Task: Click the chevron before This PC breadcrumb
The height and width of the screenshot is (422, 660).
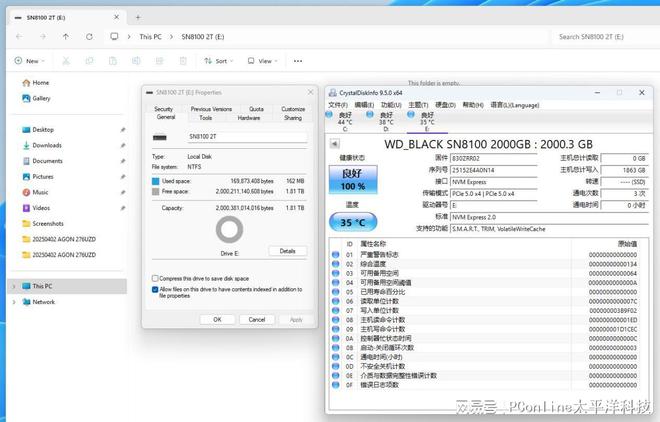Action: (129, 37)
